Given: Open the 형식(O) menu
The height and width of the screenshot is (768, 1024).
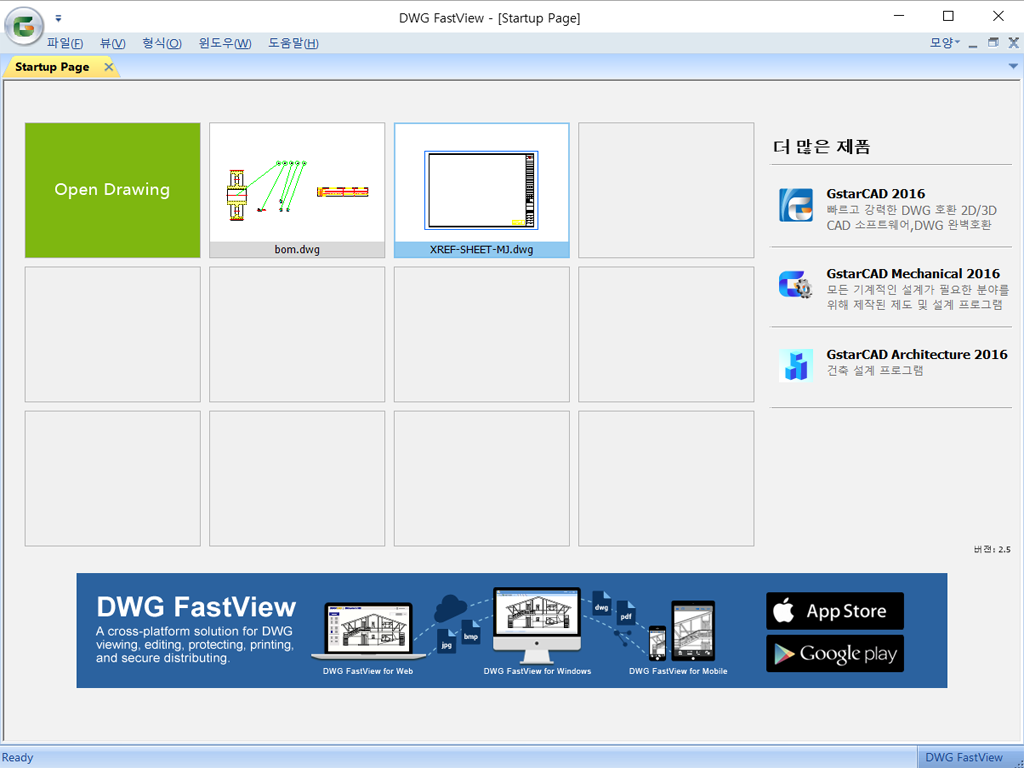Looking at the screenshot, I should pyautogui.click(x=162, y=43).
